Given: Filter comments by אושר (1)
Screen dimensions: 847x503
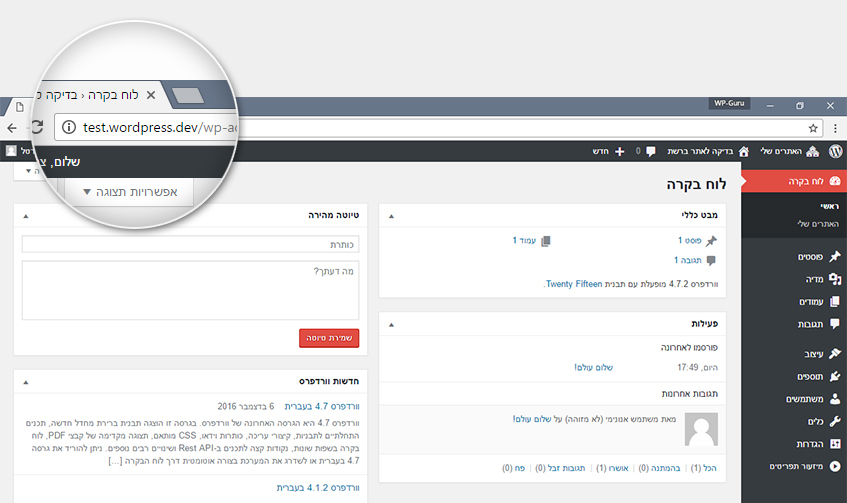Looking at the screenshot, I should 613,468.
